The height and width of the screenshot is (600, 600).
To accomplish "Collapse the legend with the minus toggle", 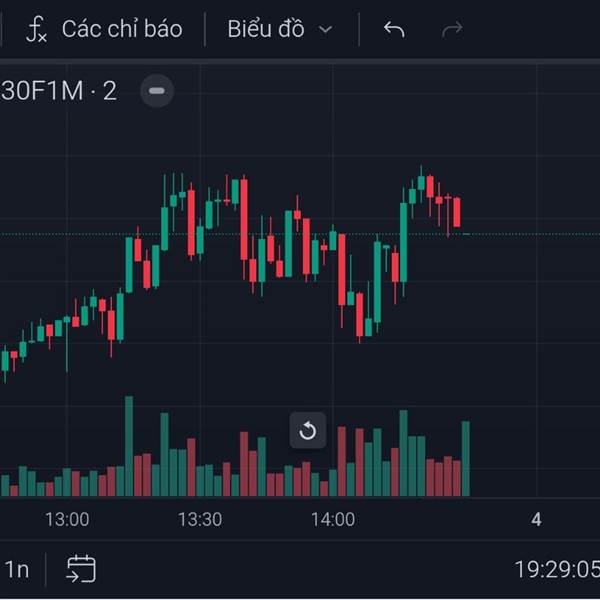I will (157, 91).
